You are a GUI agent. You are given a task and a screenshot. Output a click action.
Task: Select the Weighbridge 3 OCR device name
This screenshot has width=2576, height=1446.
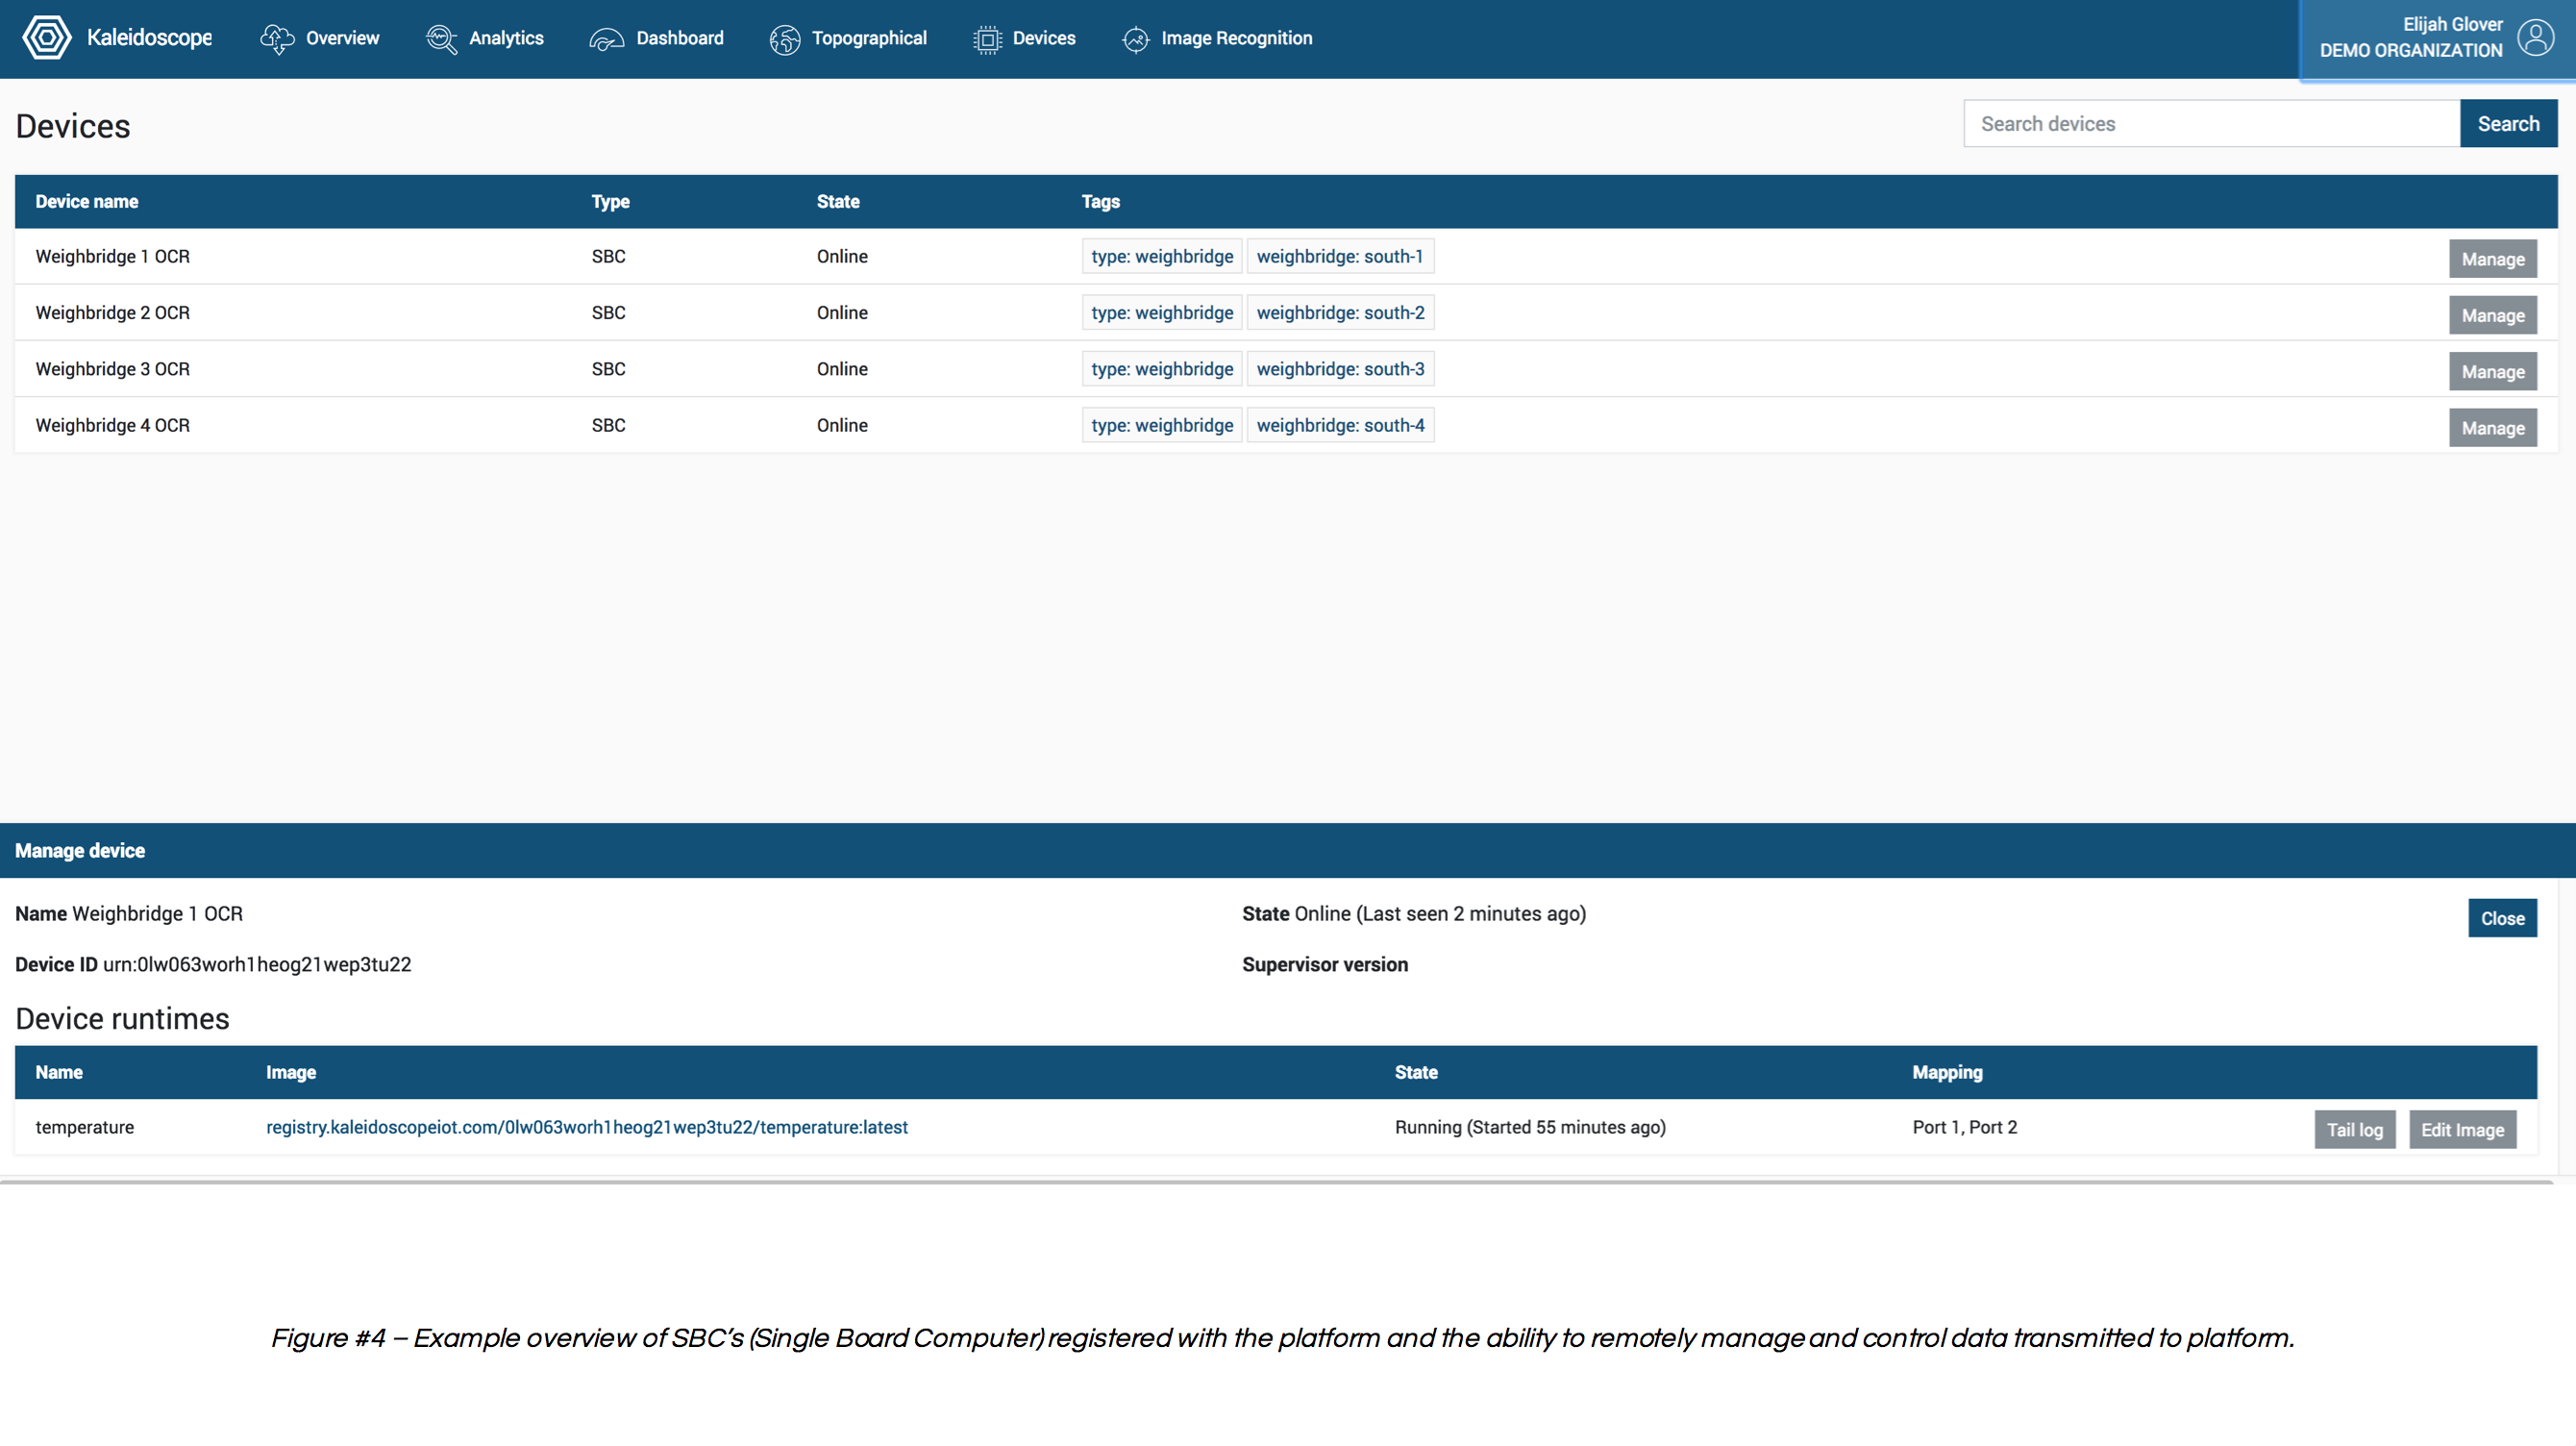[113, 369]
